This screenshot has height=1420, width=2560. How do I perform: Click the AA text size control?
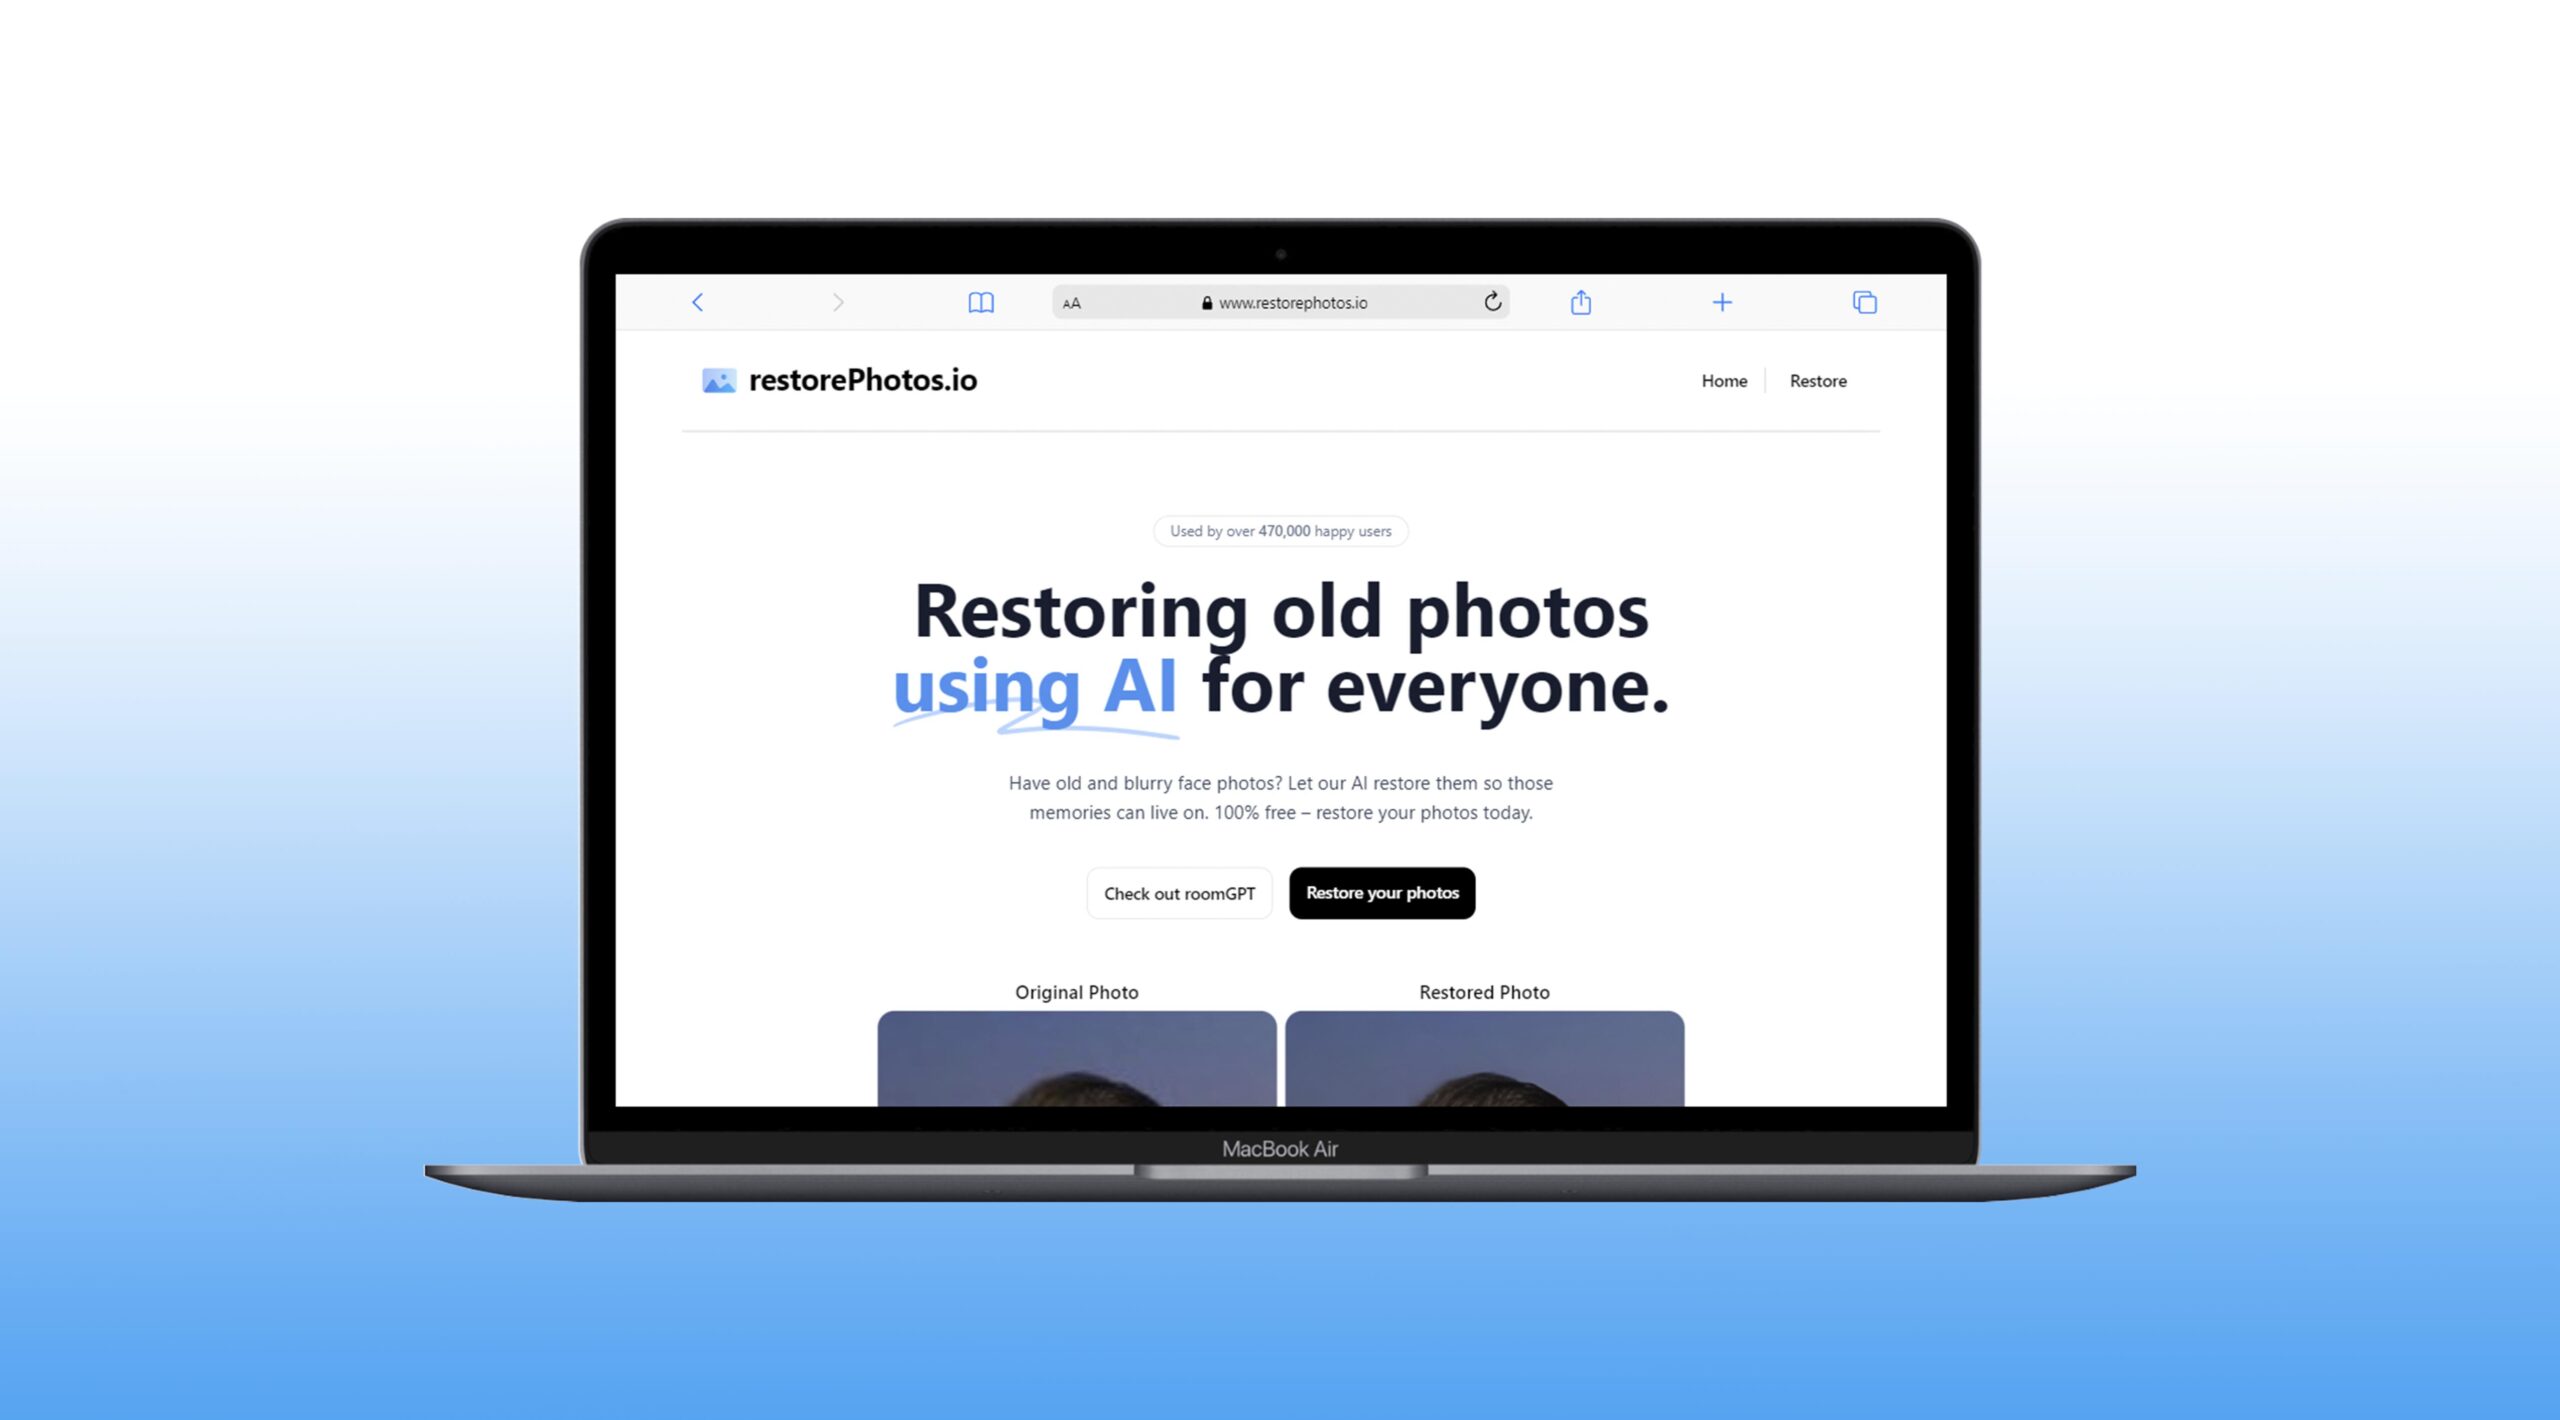(1072, 303)
